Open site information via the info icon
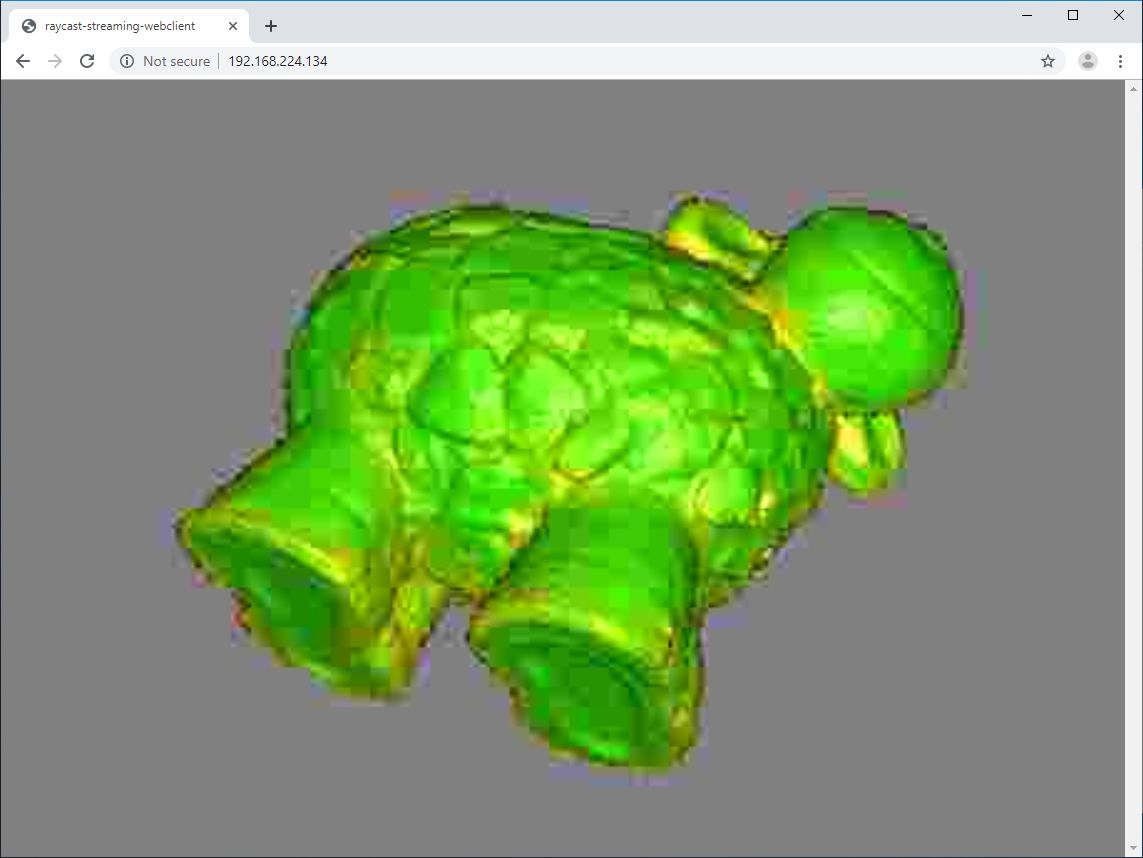This screenshot has width=1143, height=858. point(127,61)
